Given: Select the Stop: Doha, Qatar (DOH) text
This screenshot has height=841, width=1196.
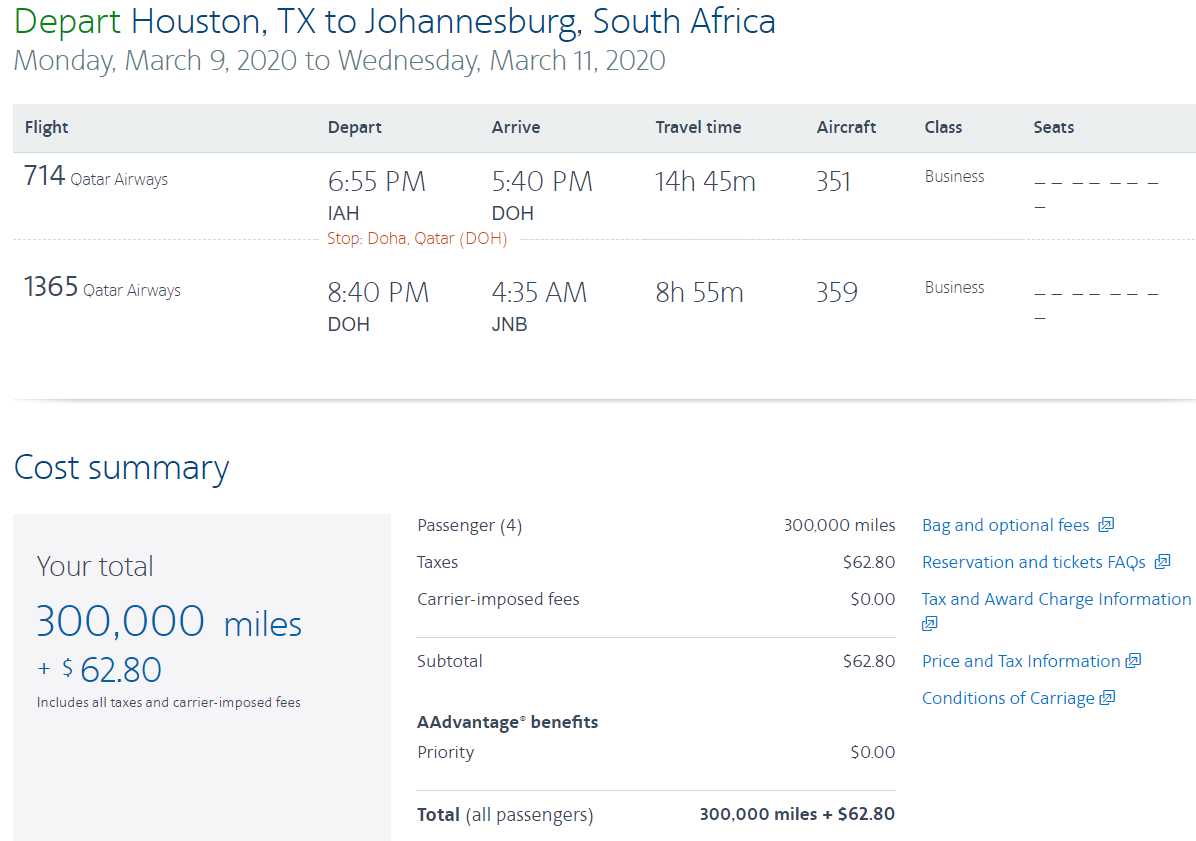Looking at the screenshot, I should (x=417, y=239).
